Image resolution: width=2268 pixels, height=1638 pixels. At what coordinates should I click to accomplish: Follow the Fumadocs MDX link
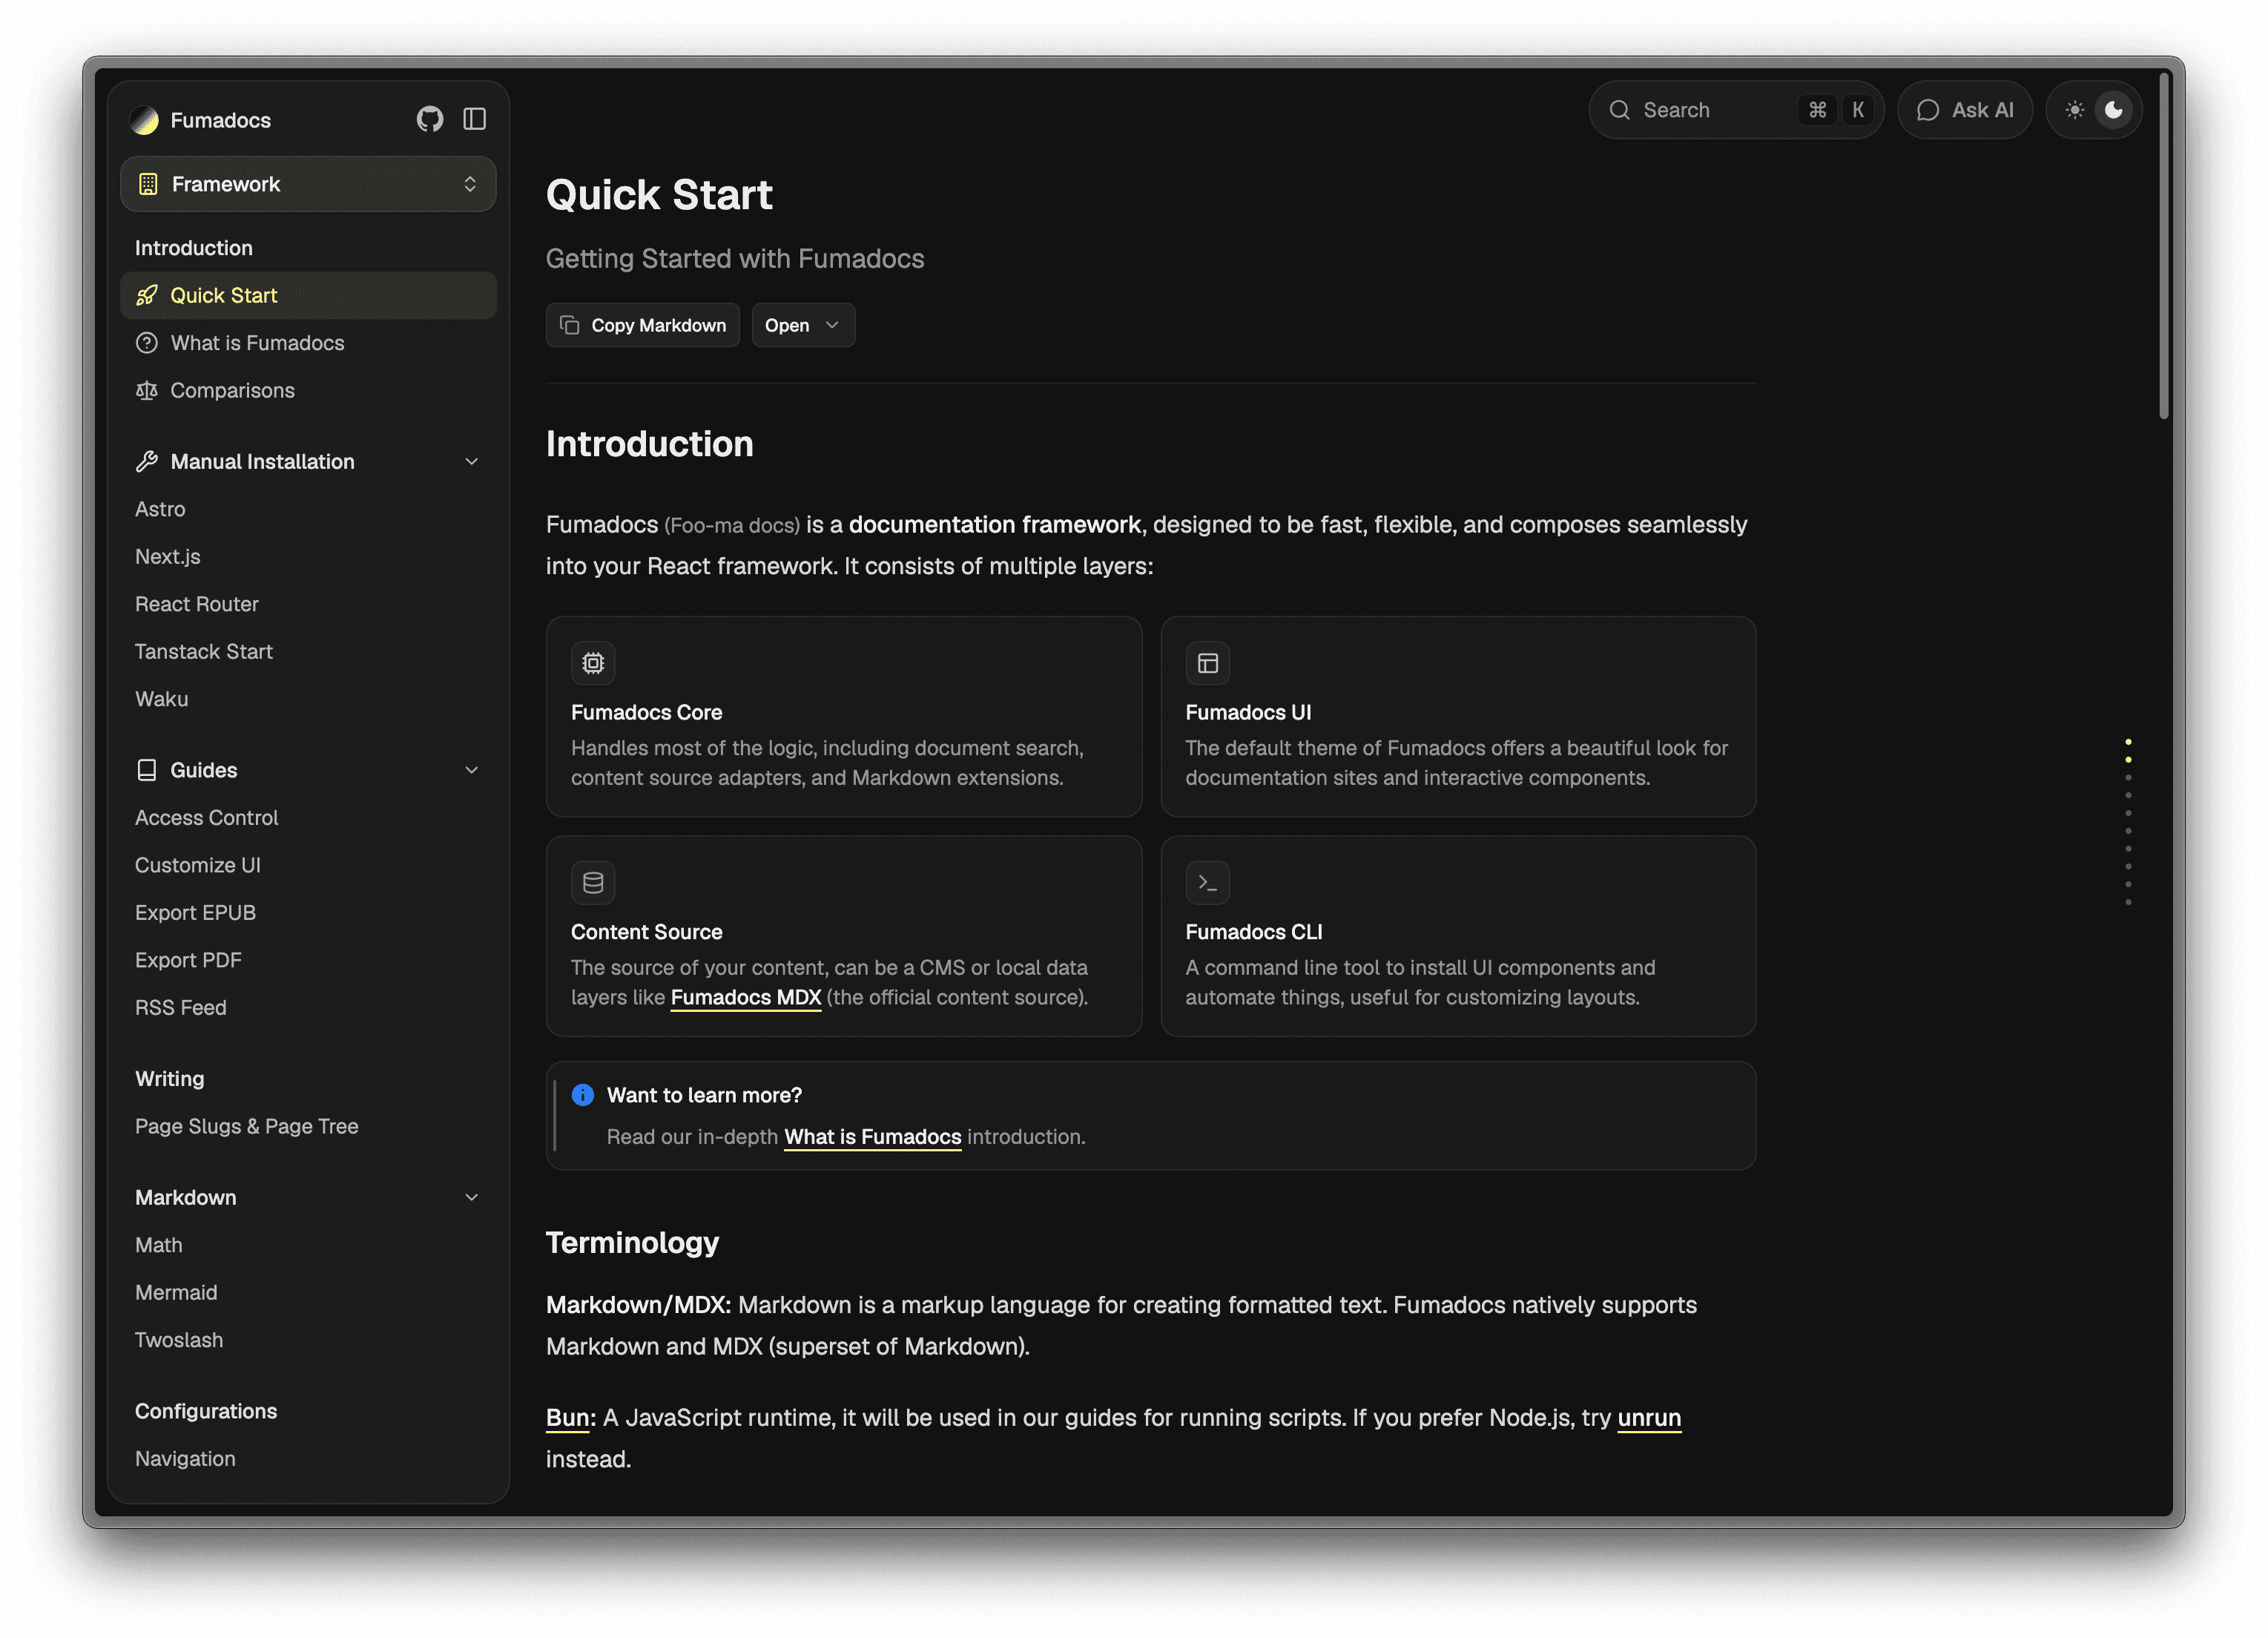pyautogui.click(x=746, y=997)
